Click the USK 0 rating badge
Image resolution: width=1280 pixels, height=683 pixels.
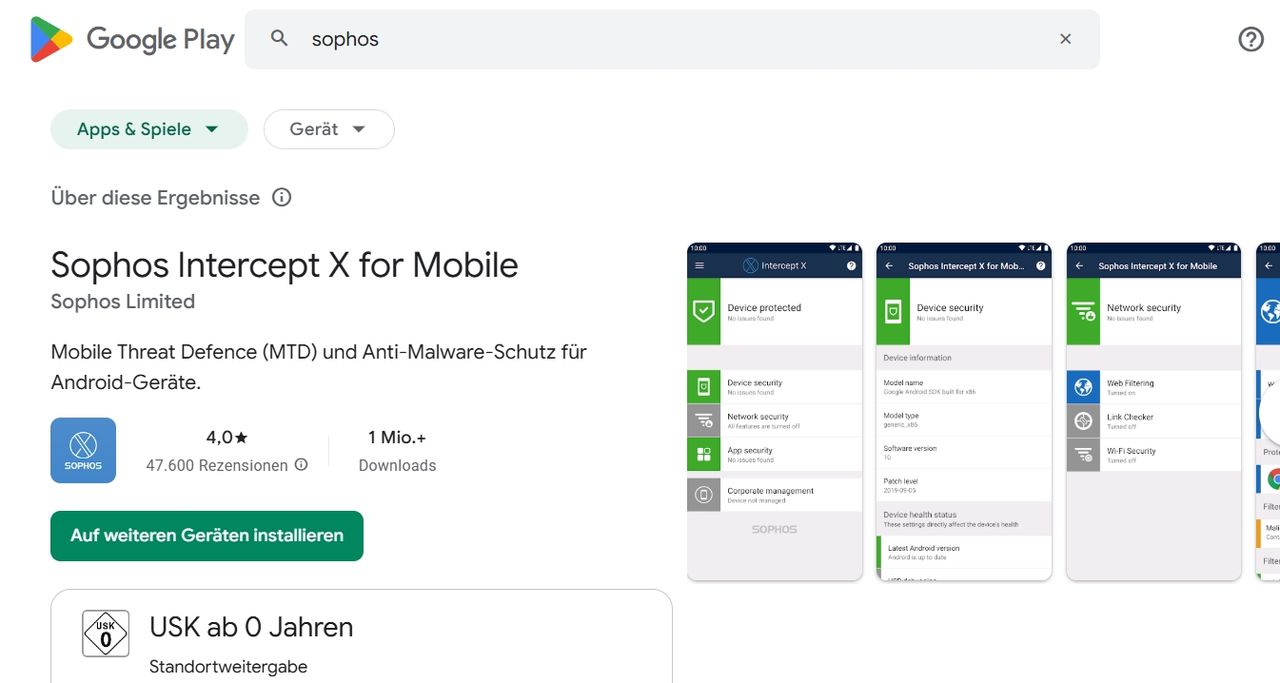tap(106, 634)
